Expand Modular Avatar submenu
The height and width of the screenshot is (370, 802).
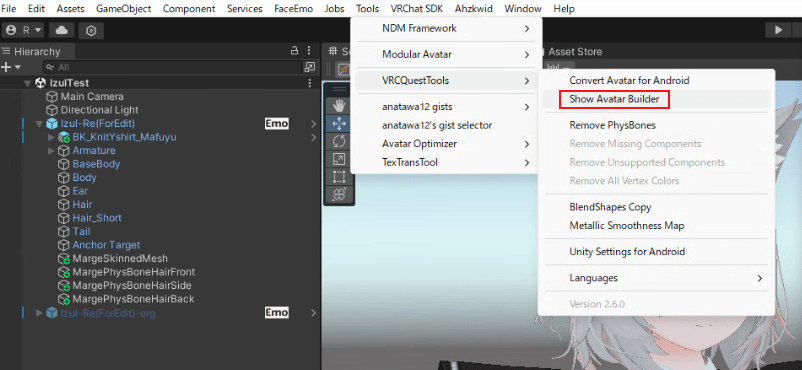click(446, 54)
